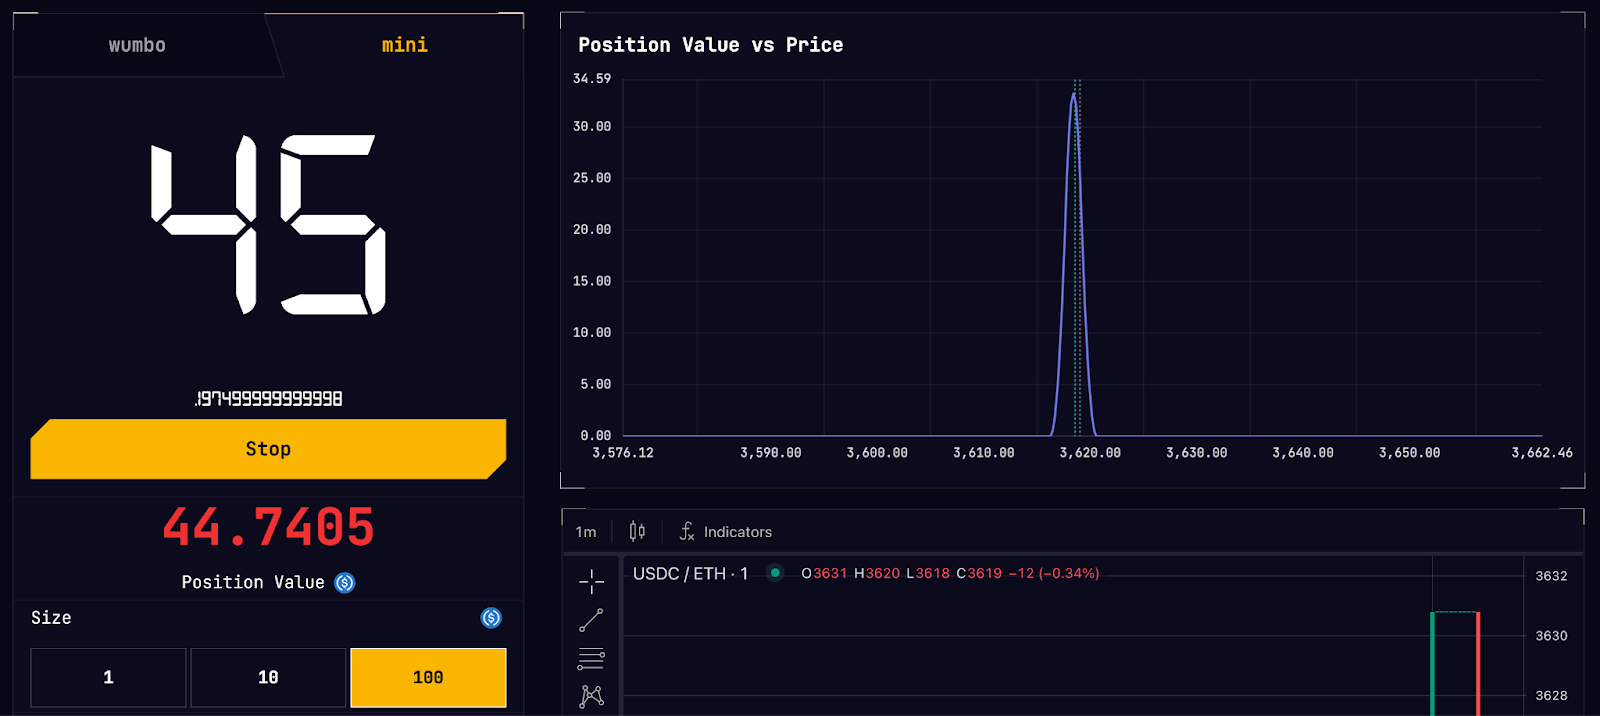The width and height of the screenshot is (1600, 716).
Task: Click the yellow Stop button
Action: 268,449
